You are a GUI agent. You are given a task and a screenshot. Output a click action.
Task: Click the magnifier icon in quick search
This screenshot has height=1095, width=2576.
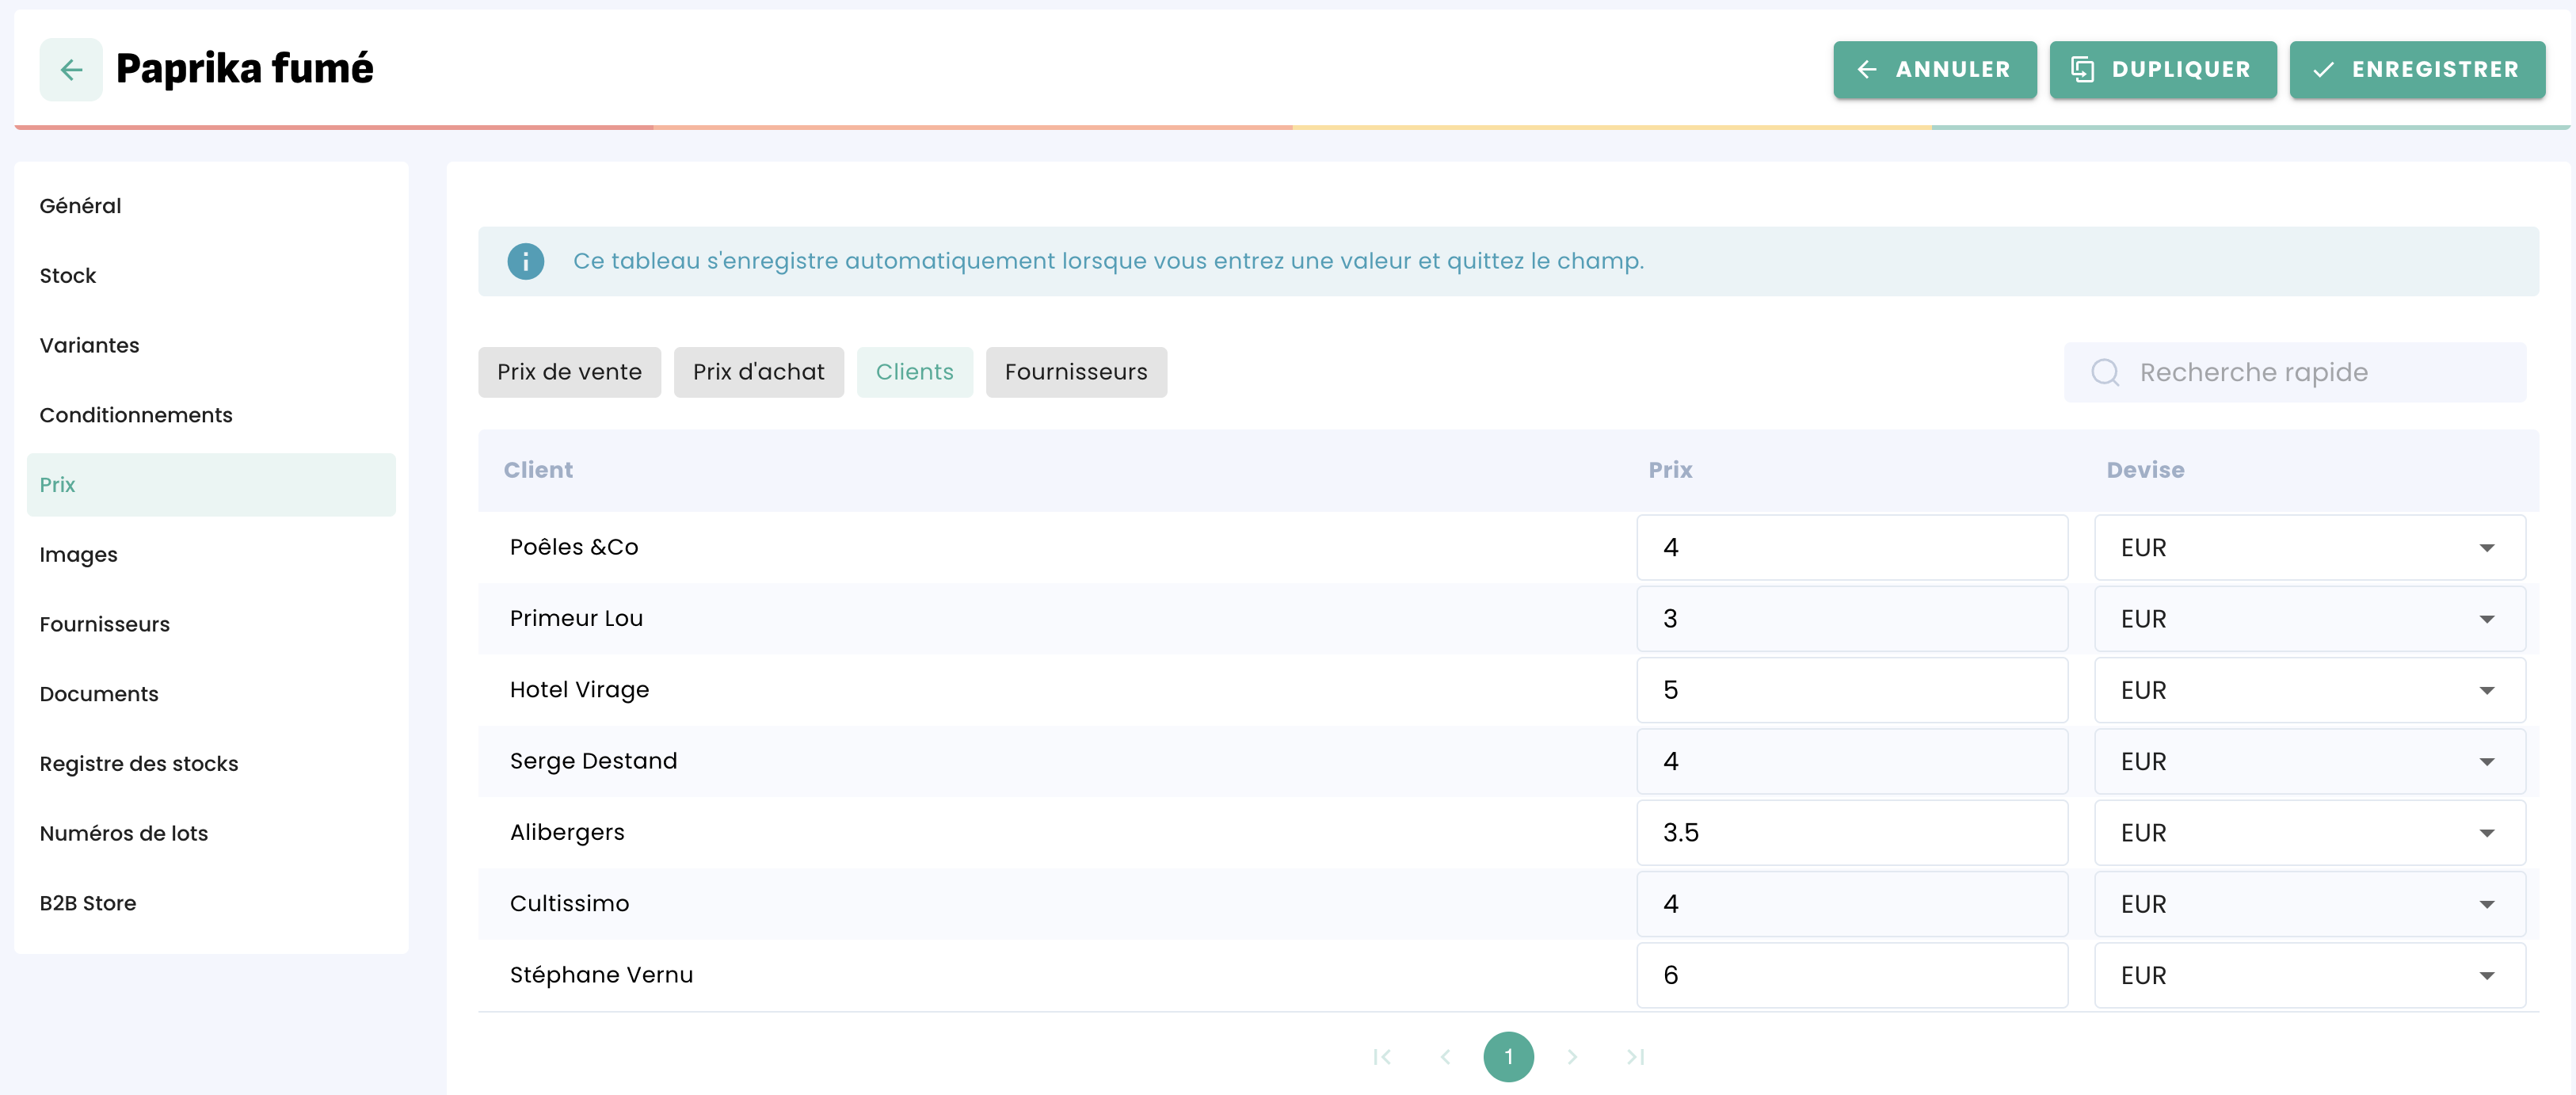tap(2105, 372)
